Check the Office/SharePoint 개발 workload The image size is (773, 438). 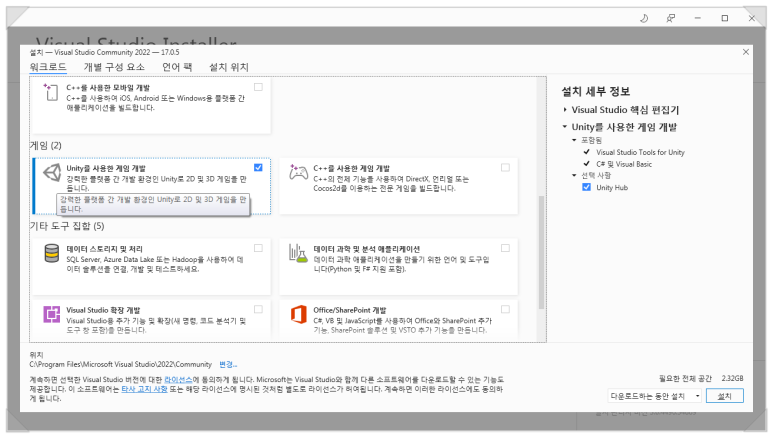point(505,309)
